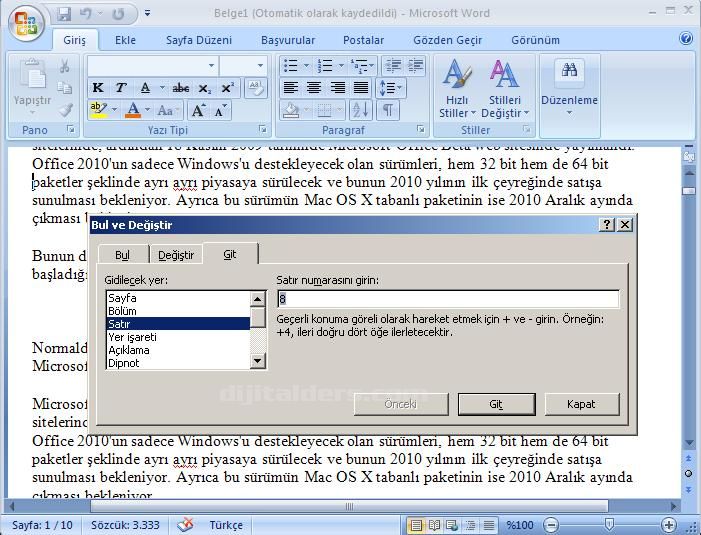
Task: Toggle subscript formatting
Action: point(205,88)
